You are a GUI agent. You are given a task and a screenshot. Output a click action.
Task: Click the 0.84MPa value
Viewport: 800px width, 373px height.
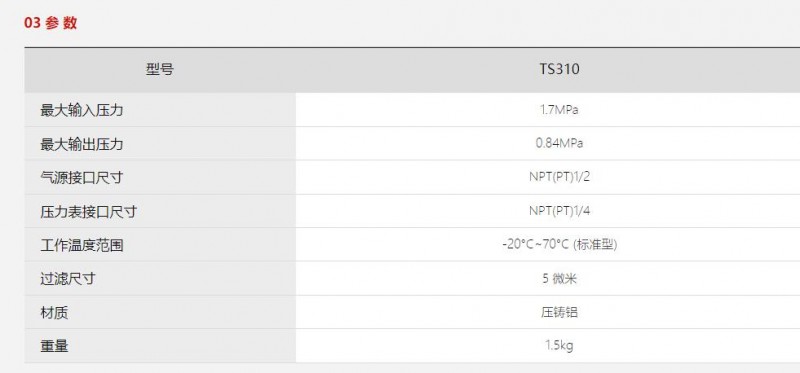(x=559, y=143)
